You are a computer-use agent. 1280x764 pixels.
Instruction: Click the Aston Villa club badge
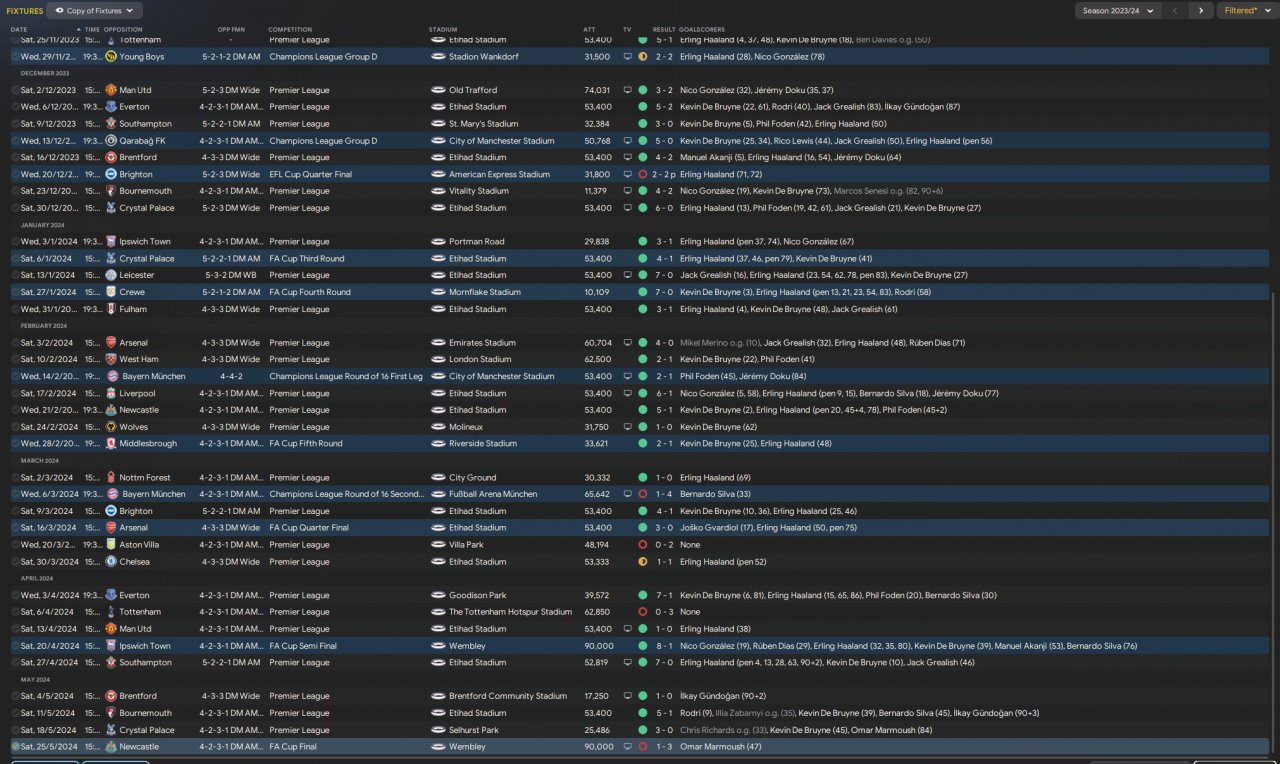(x=111, y=545)
